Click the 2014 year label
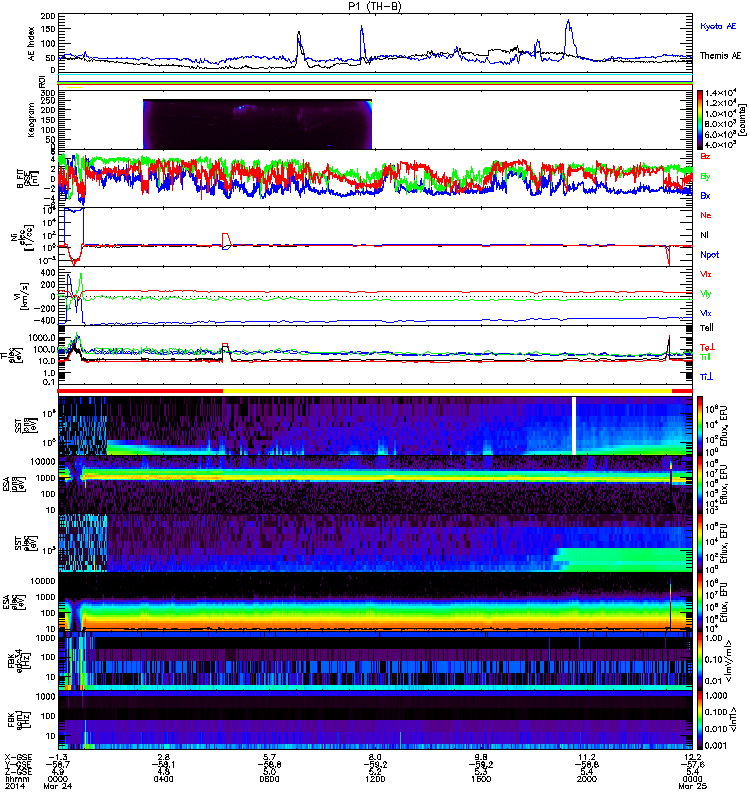 pos(14,786)
